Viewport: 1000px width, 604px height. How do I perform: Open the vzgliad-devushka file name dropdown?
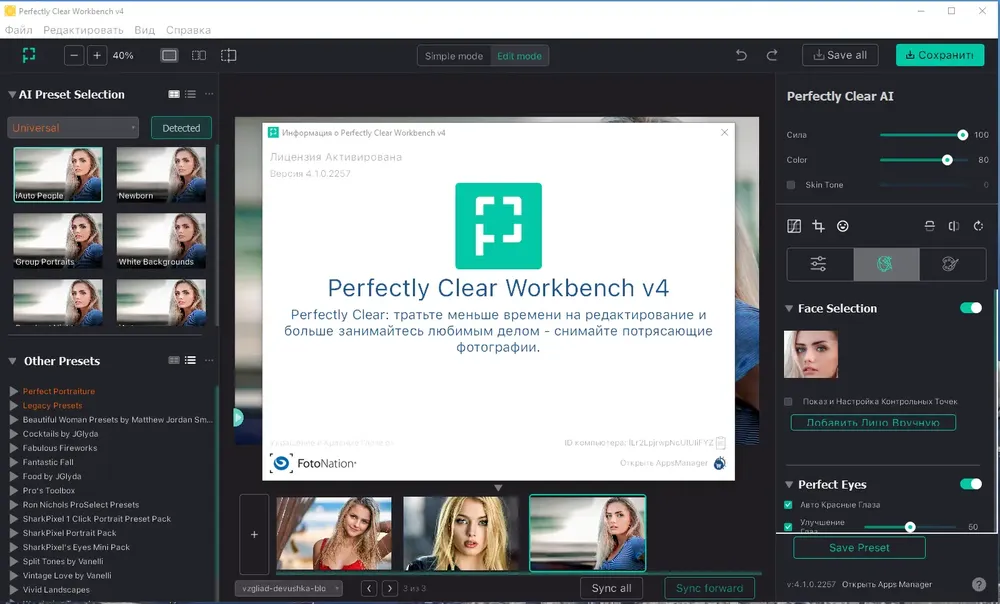(x=289, y=588)
